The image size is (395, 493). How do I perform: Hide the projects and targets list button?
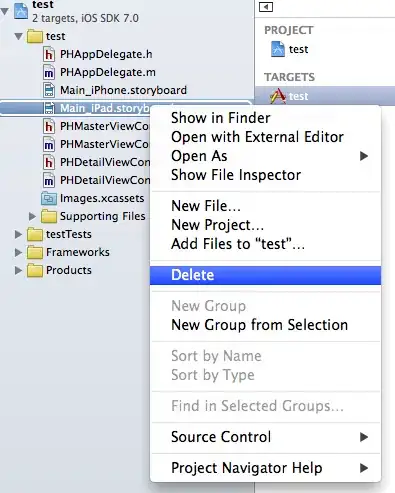(266, 7)
